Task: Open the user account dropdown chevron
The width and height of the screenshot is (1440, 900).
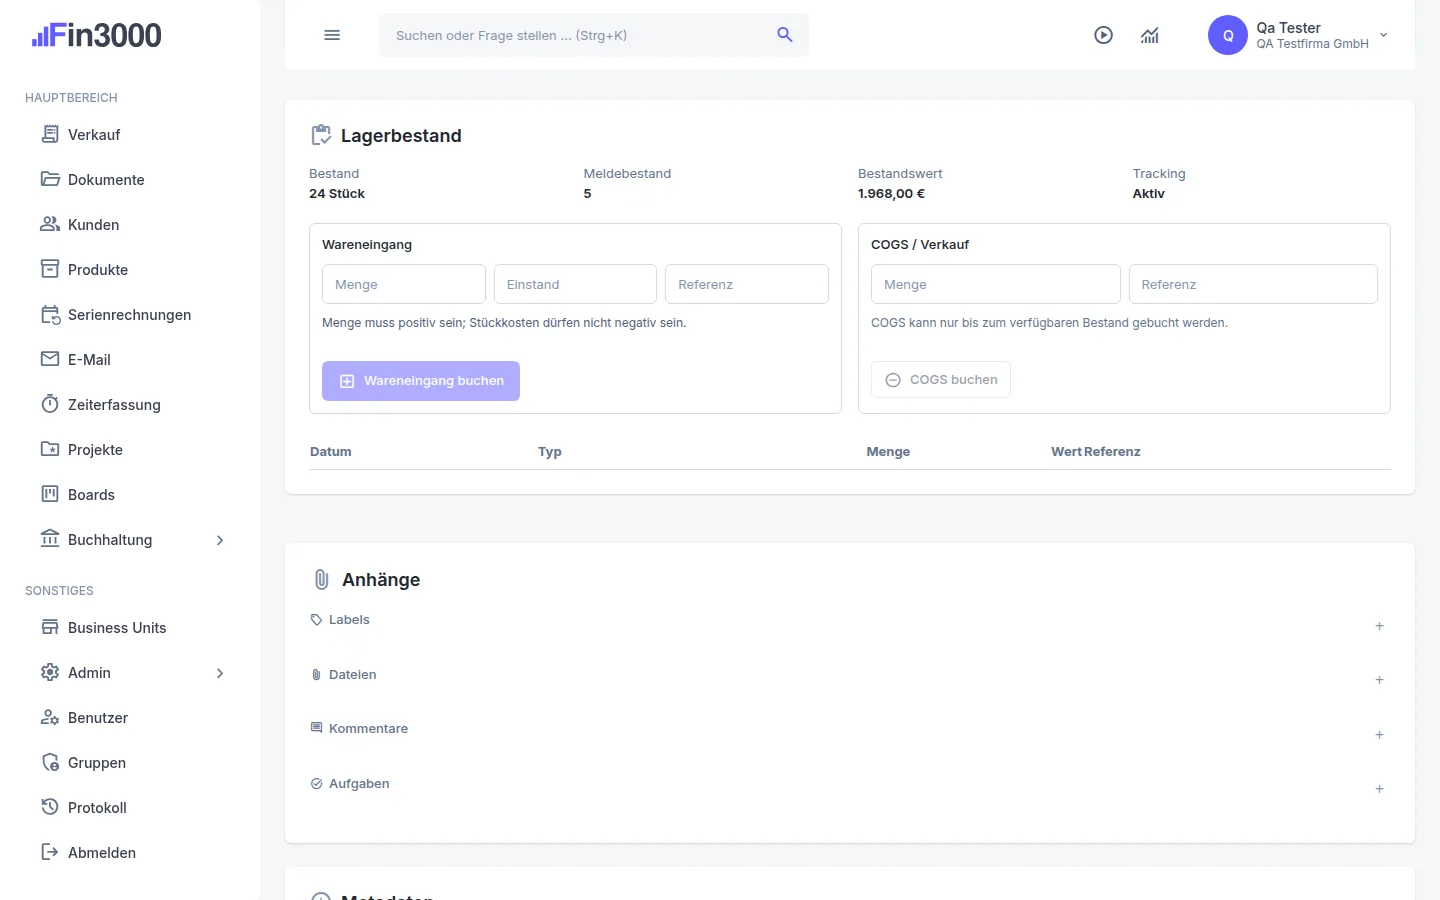Action: [1384, 35]
